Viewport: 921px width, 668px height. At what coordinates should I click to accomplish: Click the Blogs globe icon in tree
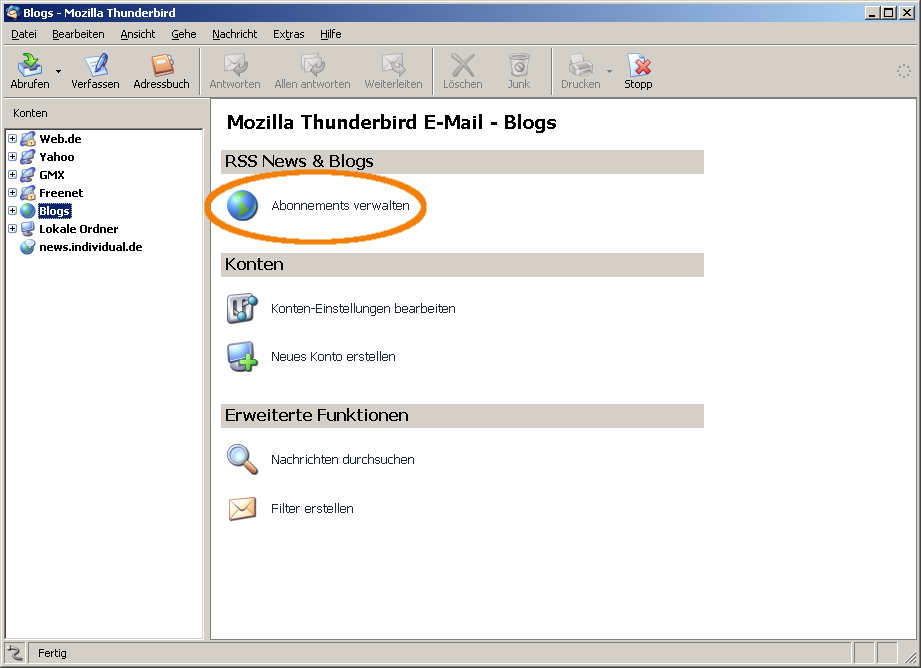28,210
